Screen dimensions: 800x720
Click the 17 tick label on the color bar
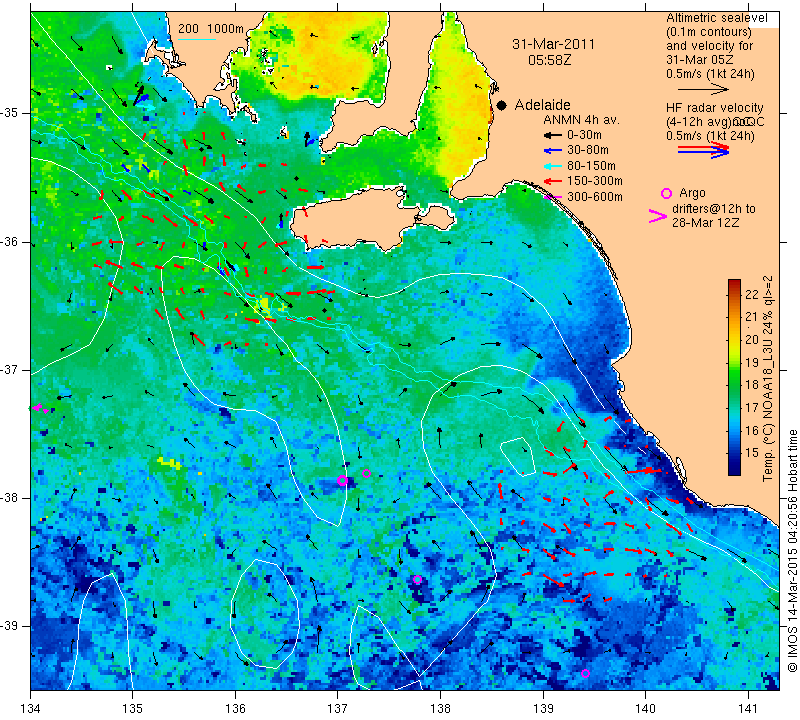(x=752, y=407)
